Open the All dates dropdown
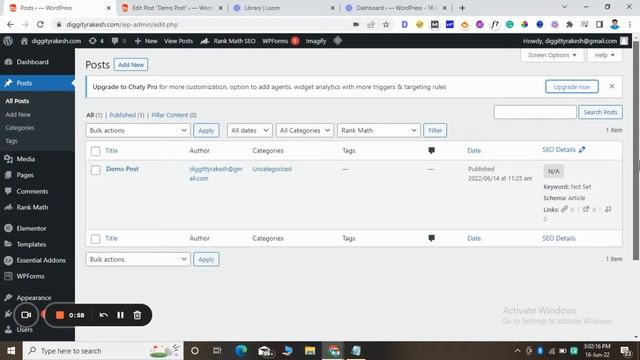This screenshot has height=360, width=640. (249, 130)
